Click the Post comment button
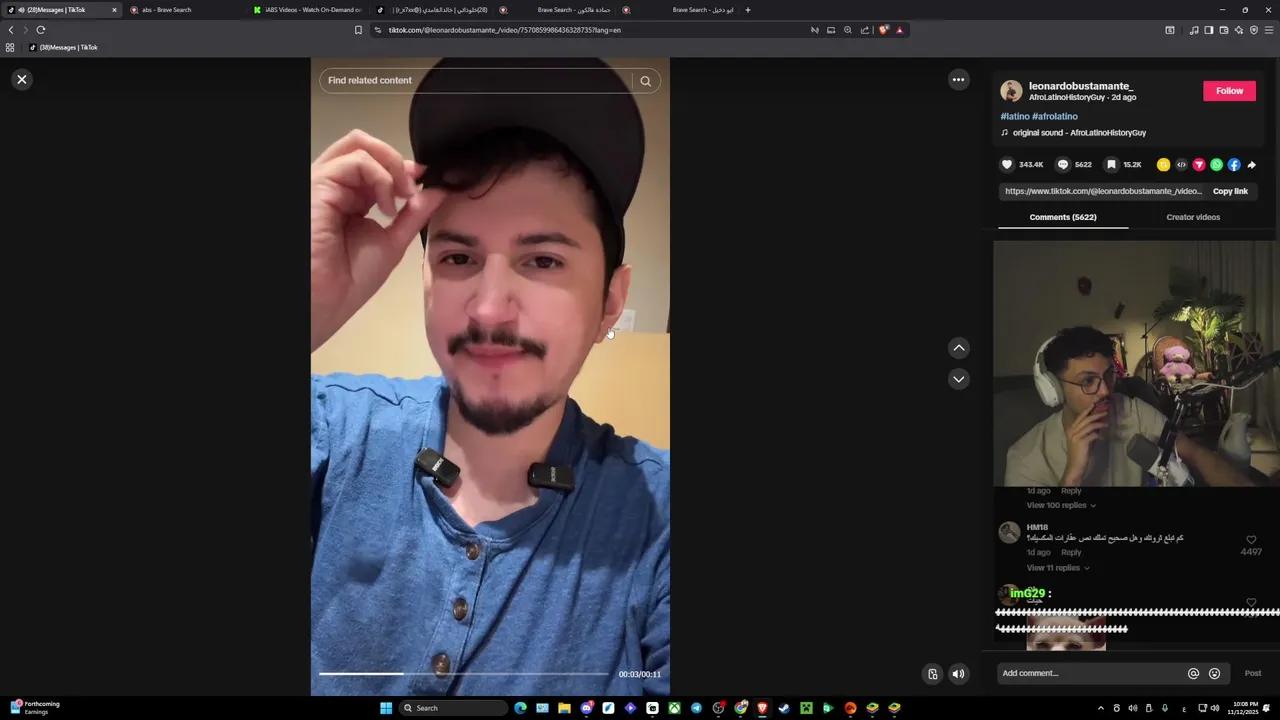Image resolution: width=1280 pixels, height=720 pixels. point(1253,673)
